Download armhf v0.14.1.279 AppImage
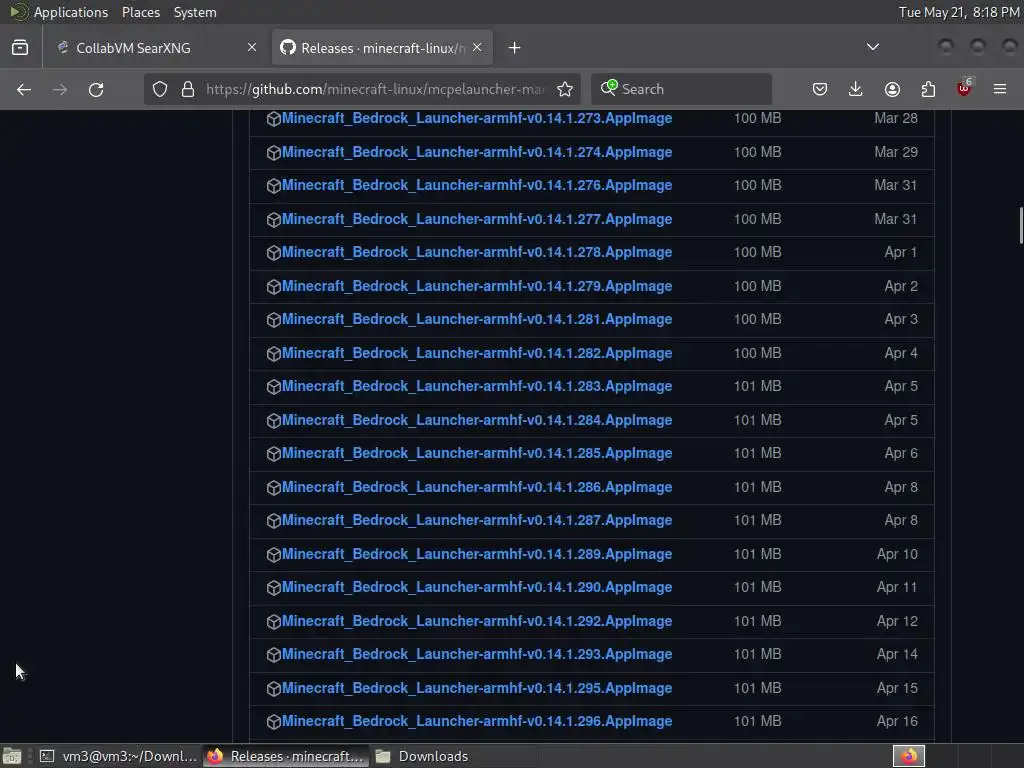 pyautogui.click(x=477, y=286)
